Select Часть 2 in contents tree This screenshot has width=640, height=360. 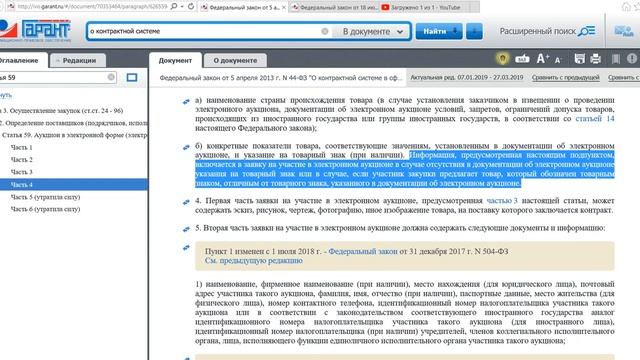pyautogui.click(x=22, y=160)
